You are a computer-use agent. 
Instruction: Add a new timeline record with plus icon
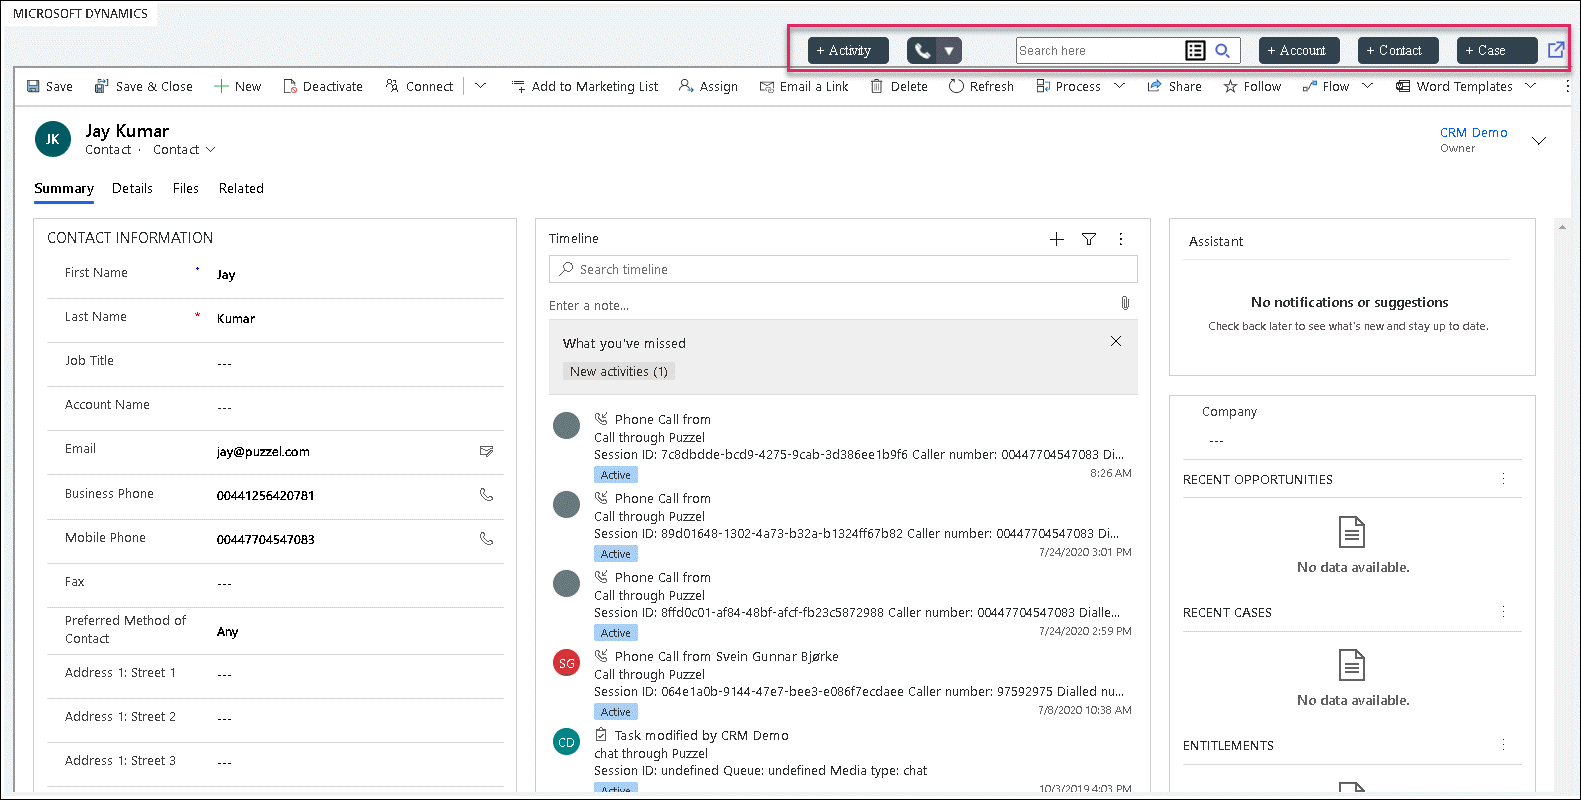[1057, 239]
